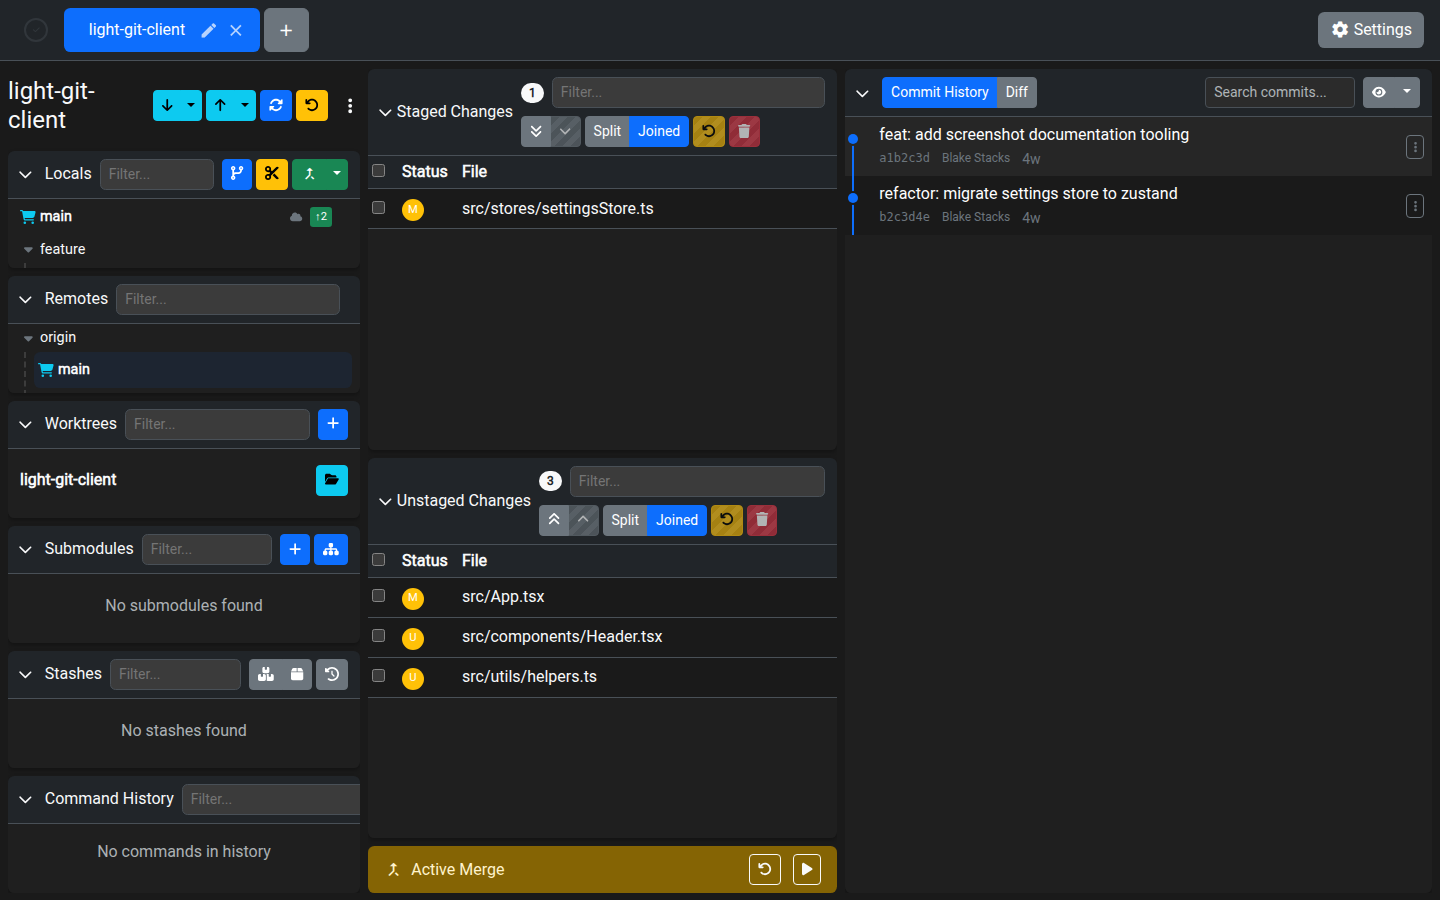Open the merge branch dropdown arrow in Locals
The height and width of the screenshot is (900, 1440).
pyautogui.click(x=337, y=174)
